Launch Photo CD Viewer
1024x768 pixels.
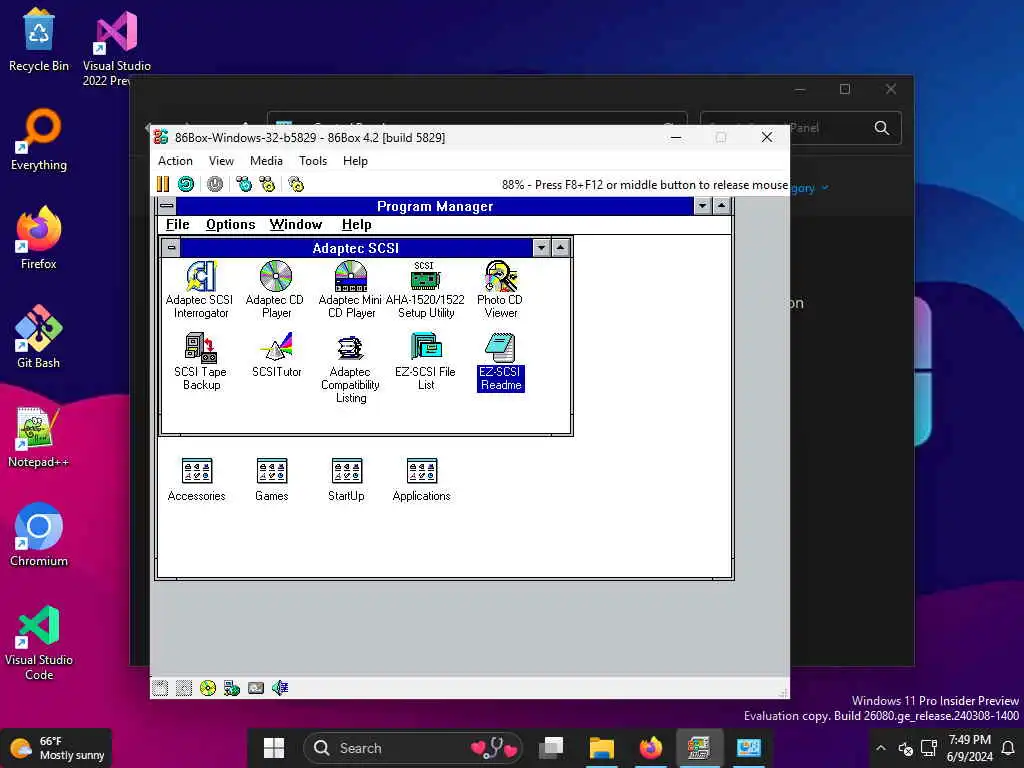click(x=500, y=289)
